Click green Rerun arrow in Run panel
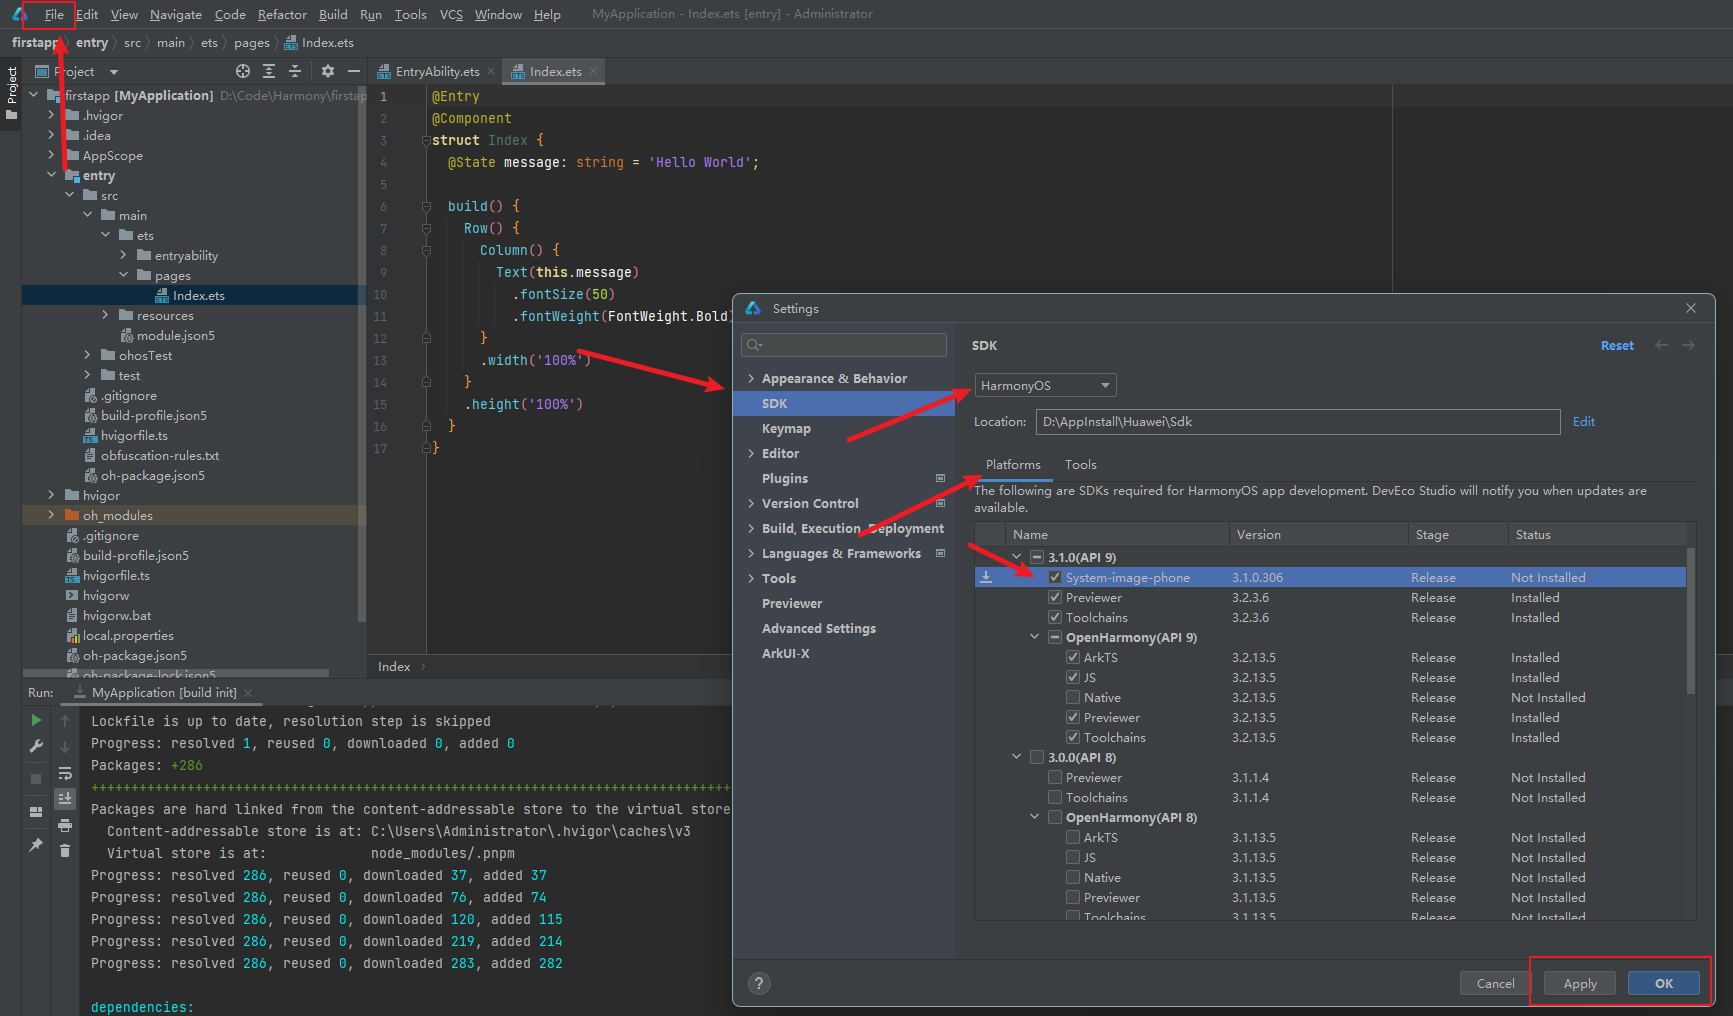Viewport: 1733px width, 1016px height. (x=36, y=720)
